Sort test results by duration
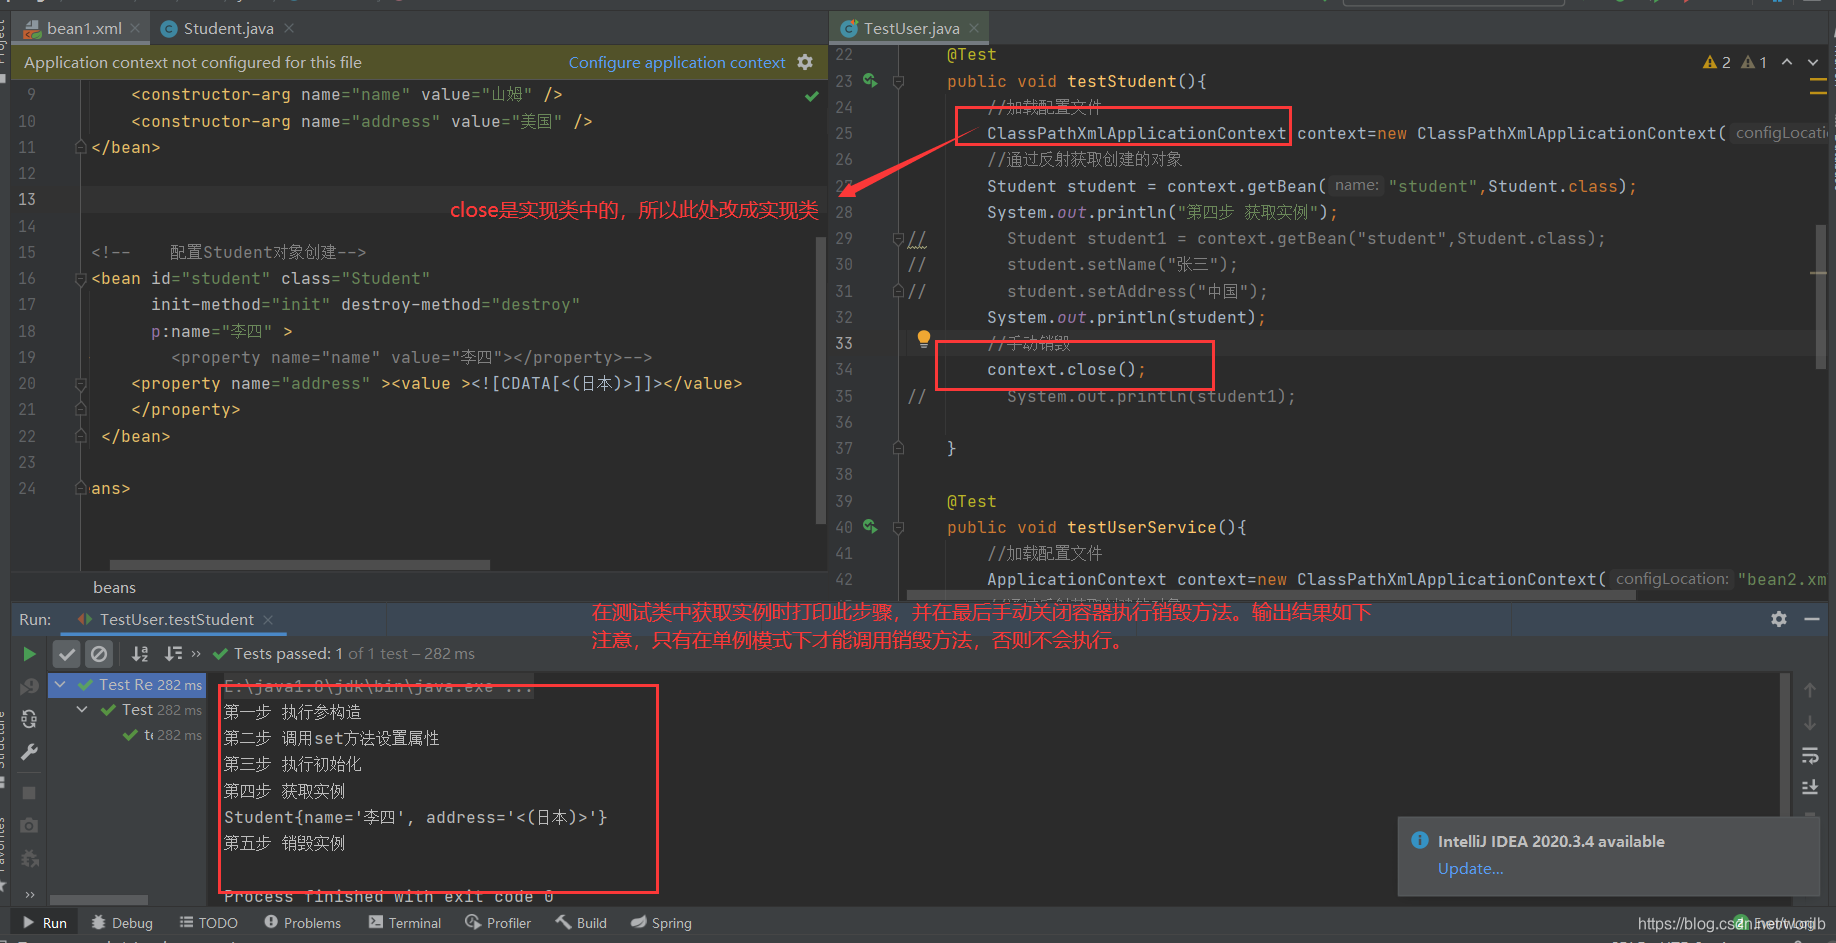The height and width of the screenshot is (943, 1836). 173,654
